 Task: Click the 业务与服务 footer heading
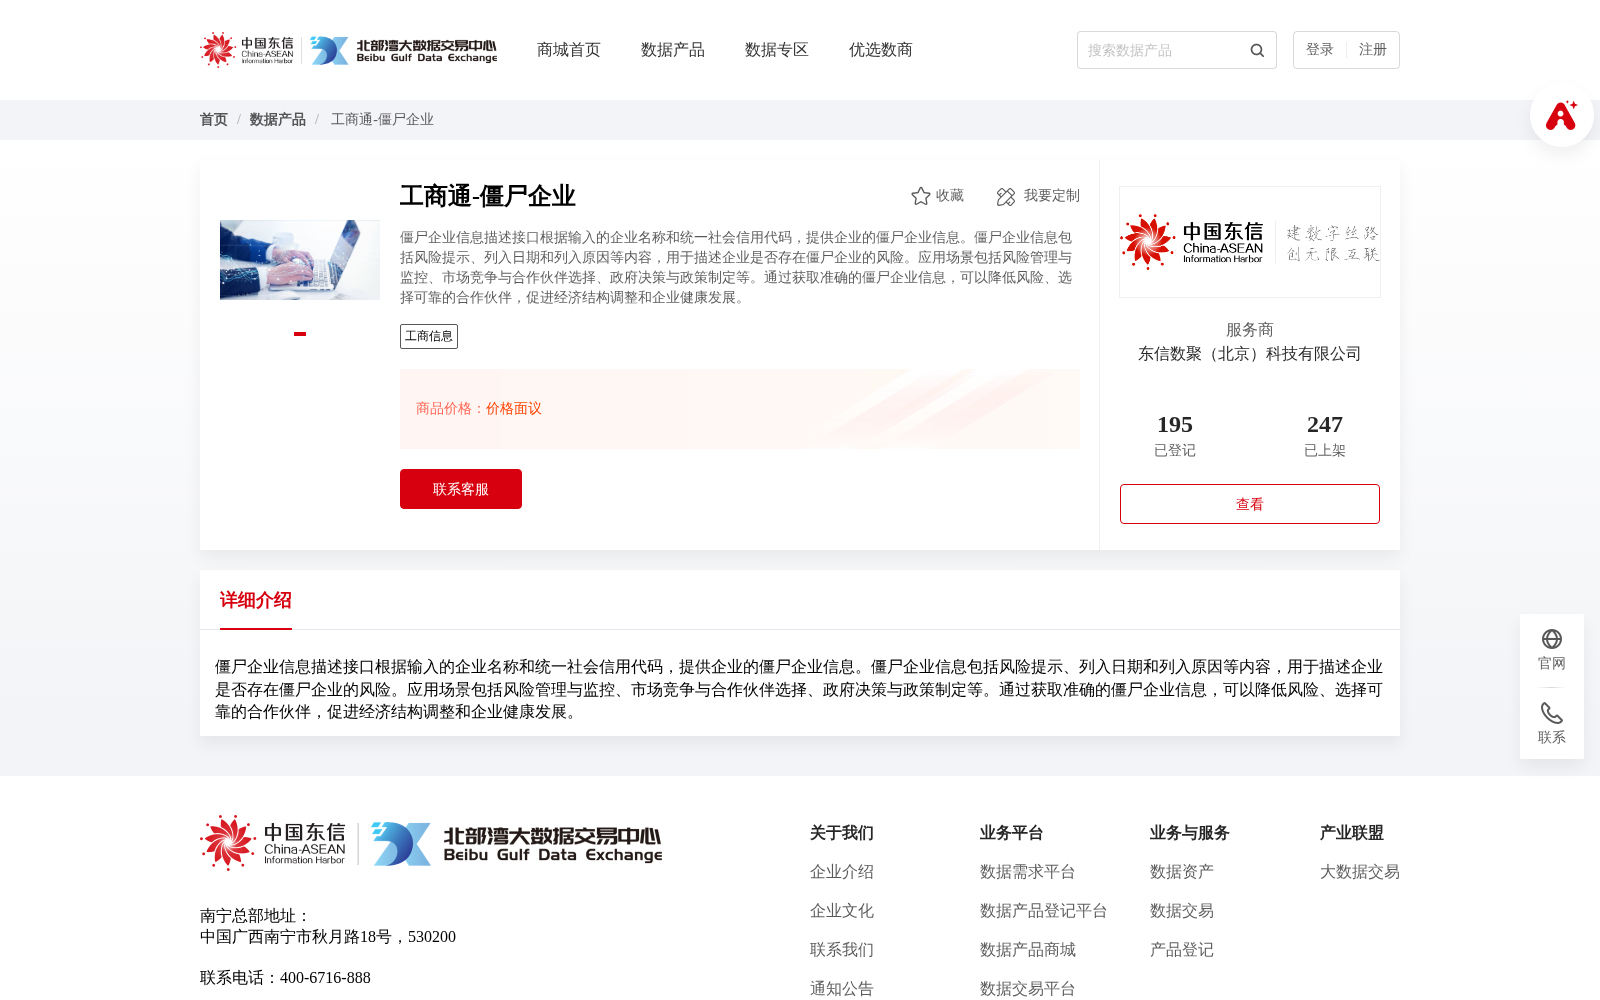tap(1190, 833)
